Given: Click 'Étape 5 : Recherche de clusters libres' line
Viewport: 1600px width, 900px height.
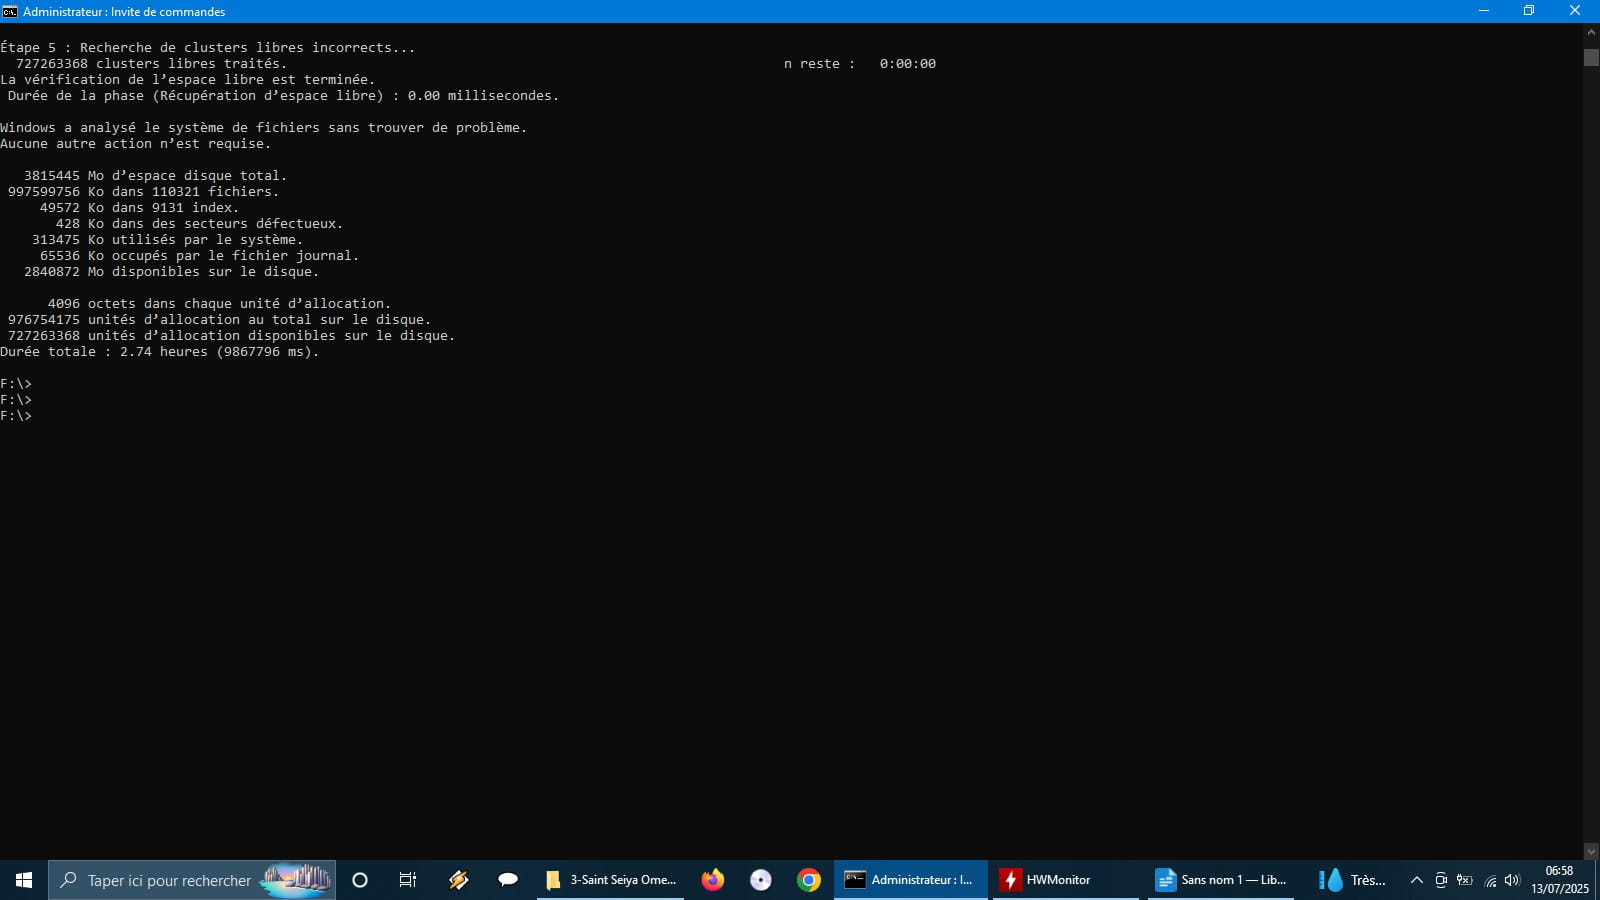Looking at the screenshot, I should click(207, 48).
